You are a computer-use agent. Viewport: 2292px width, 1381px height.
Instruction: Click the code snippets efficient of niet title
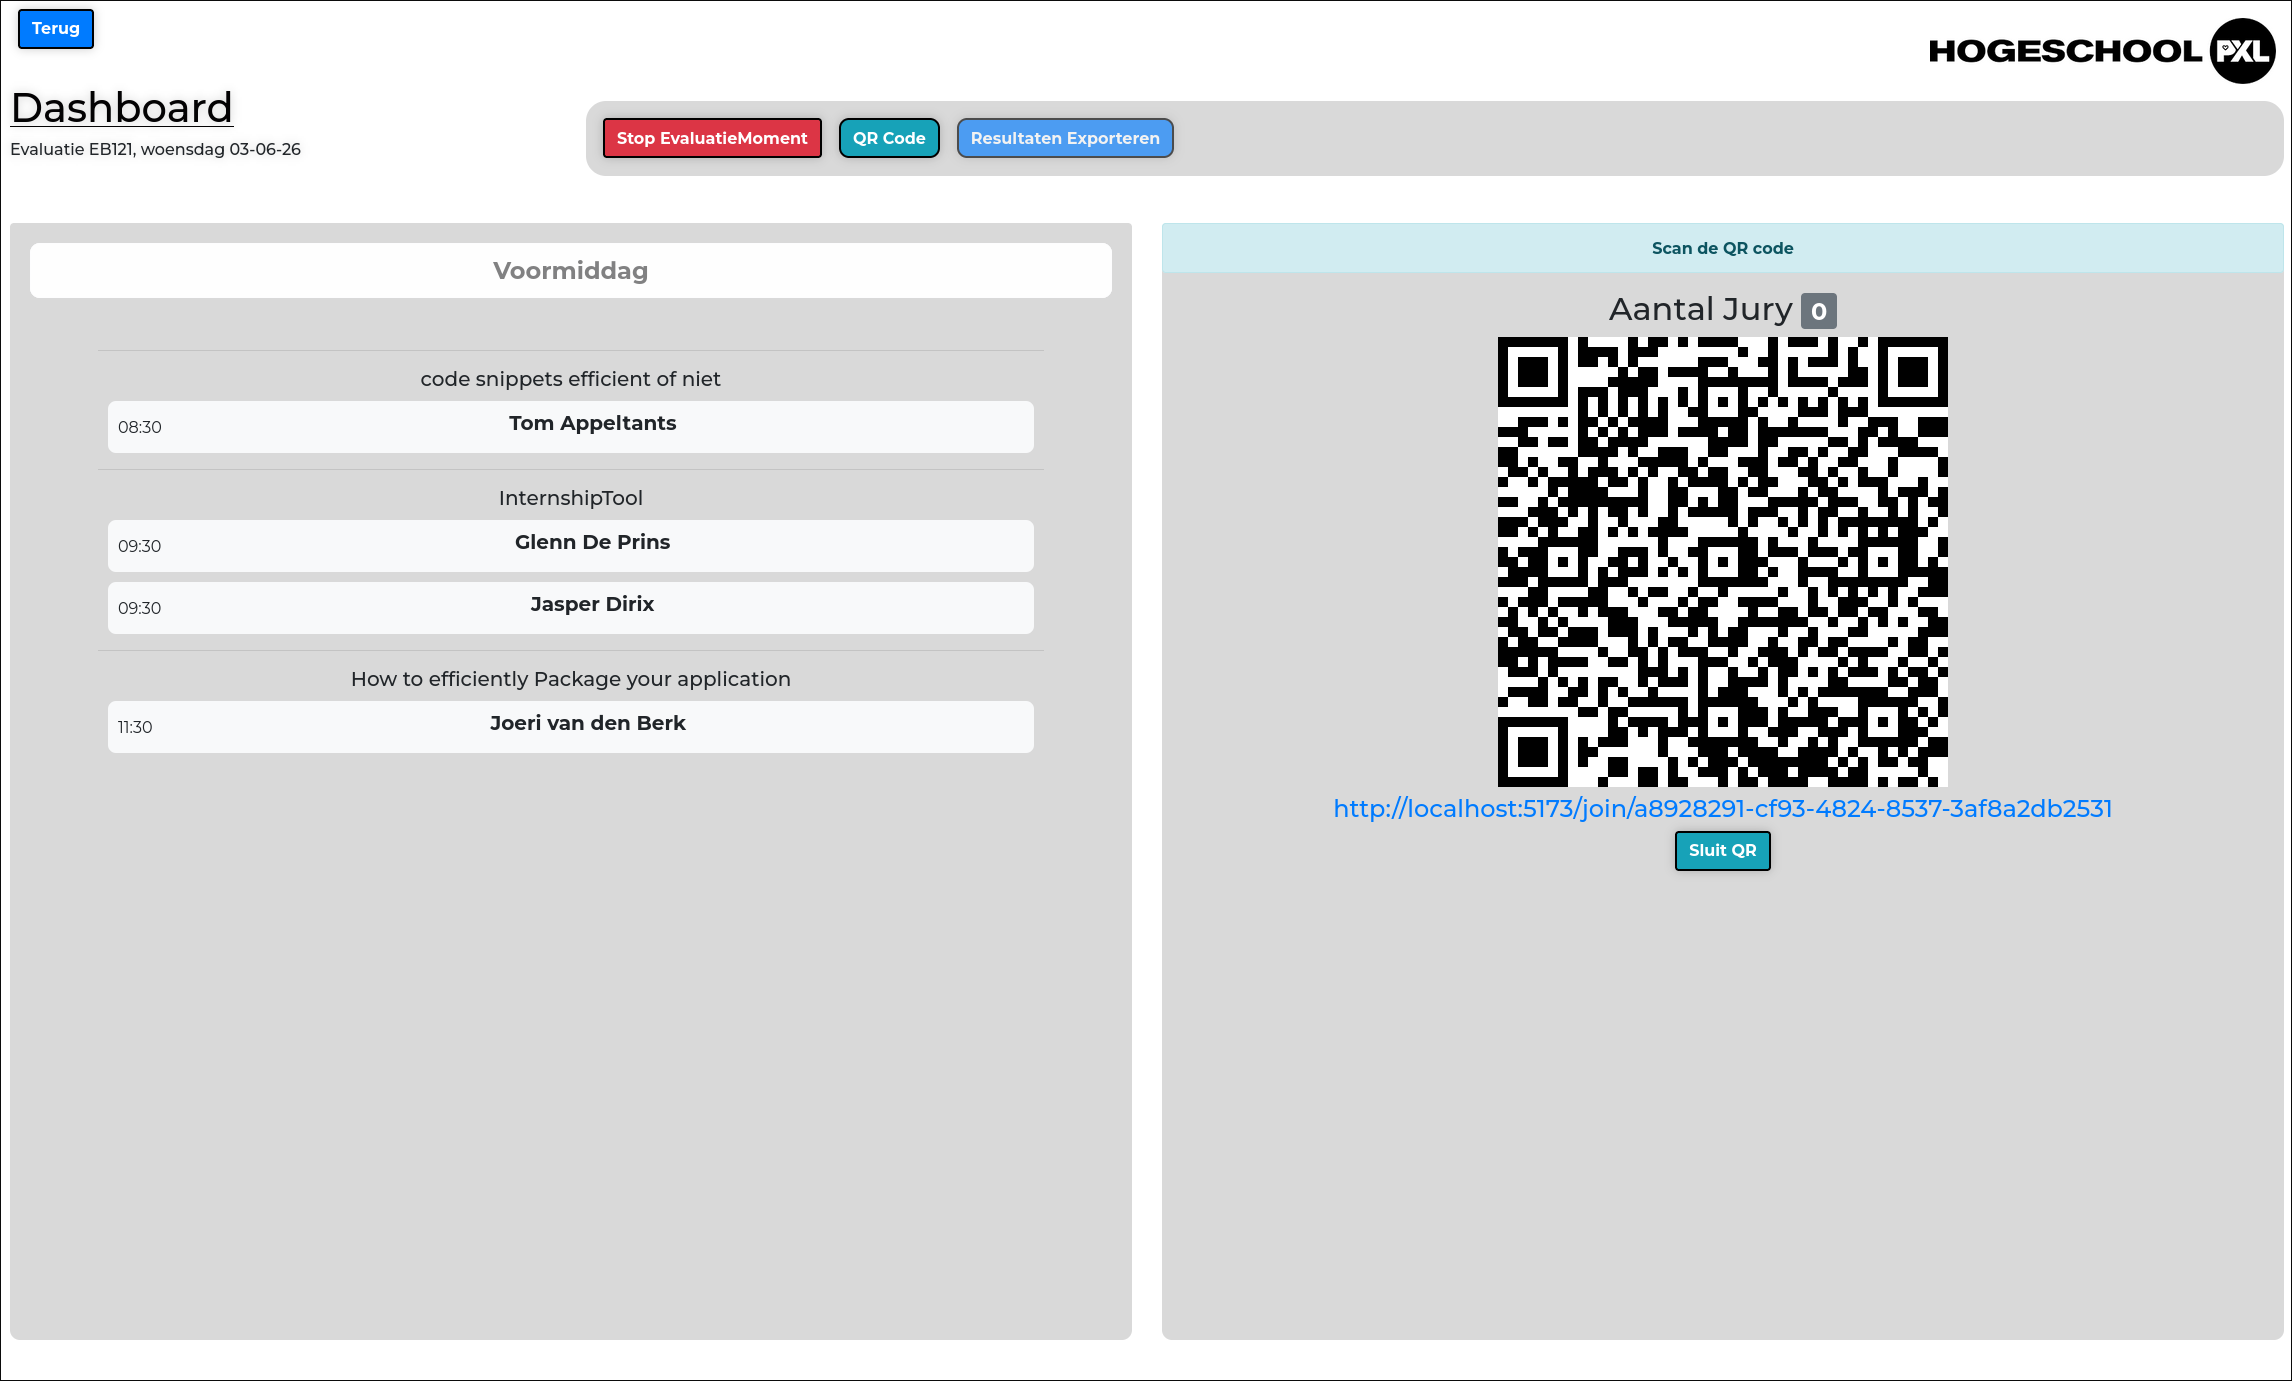[x=570, y=379]
